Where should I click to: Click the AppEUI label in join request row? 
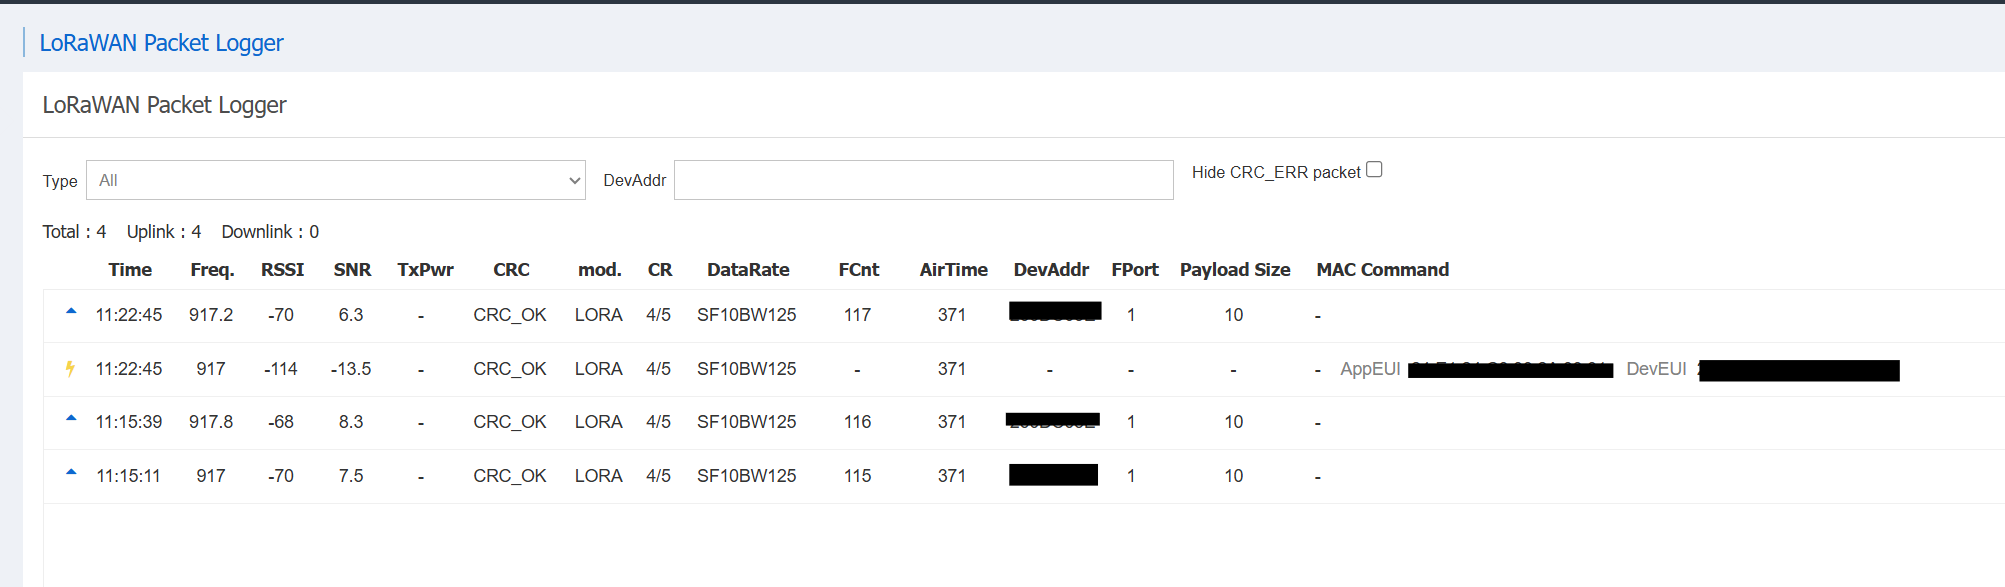click(x=1370, y=369)
